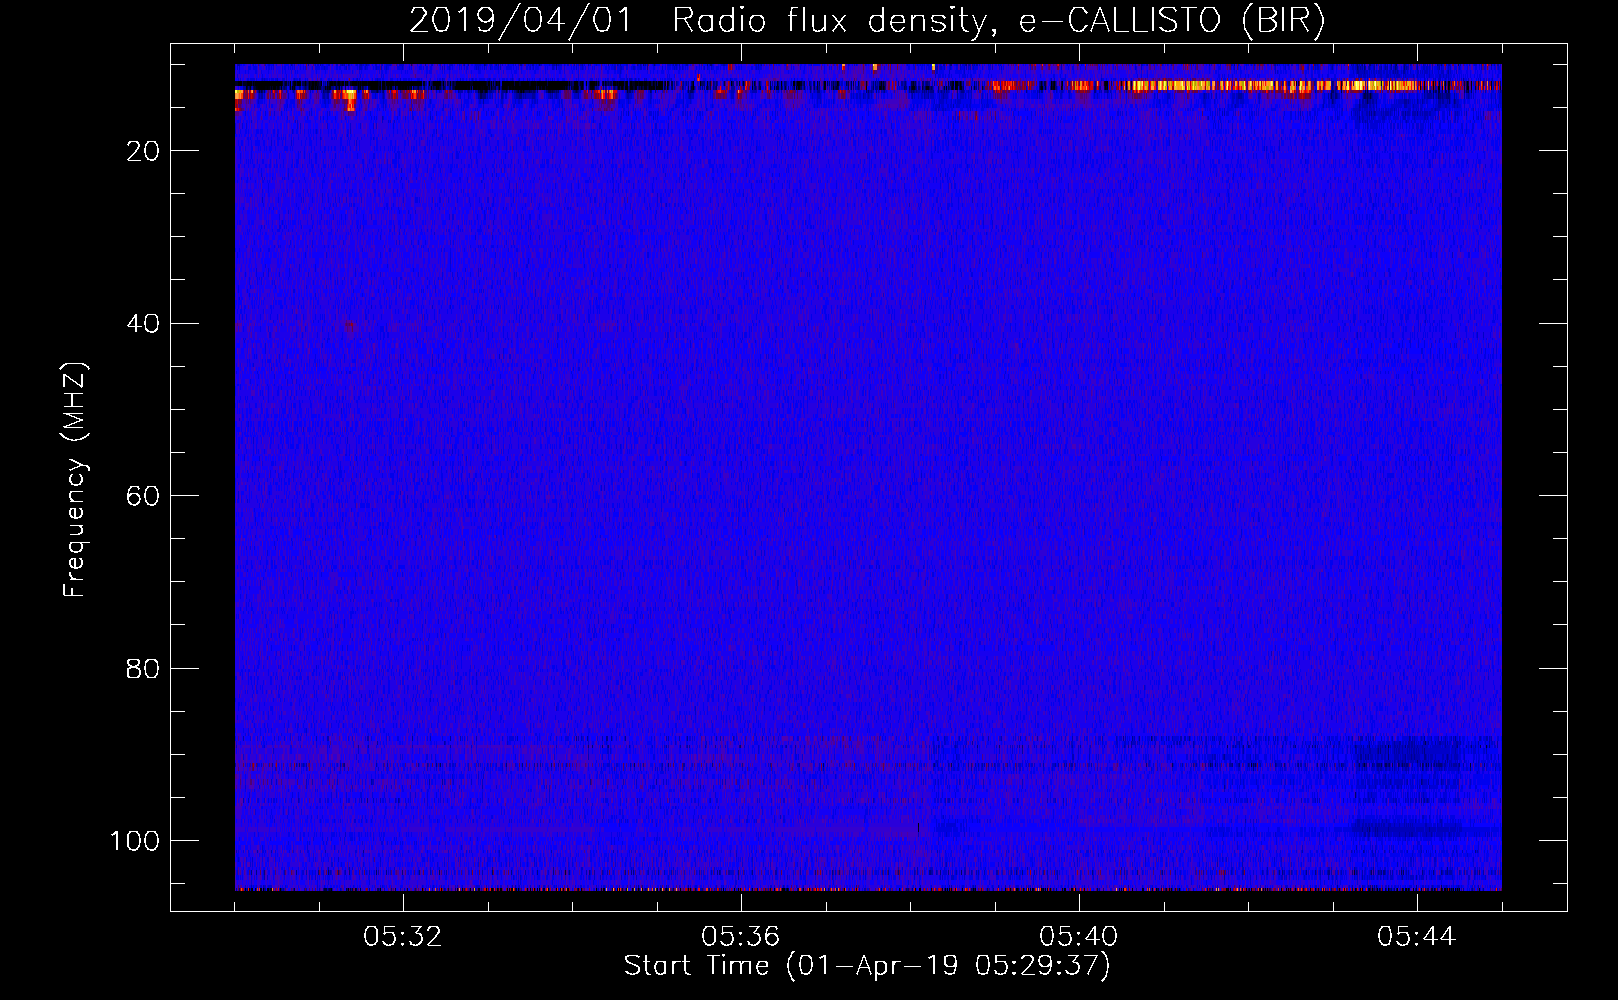Click the 05:40 time tick label
Screen dimensions: 1618x1000
point(1079,937)
